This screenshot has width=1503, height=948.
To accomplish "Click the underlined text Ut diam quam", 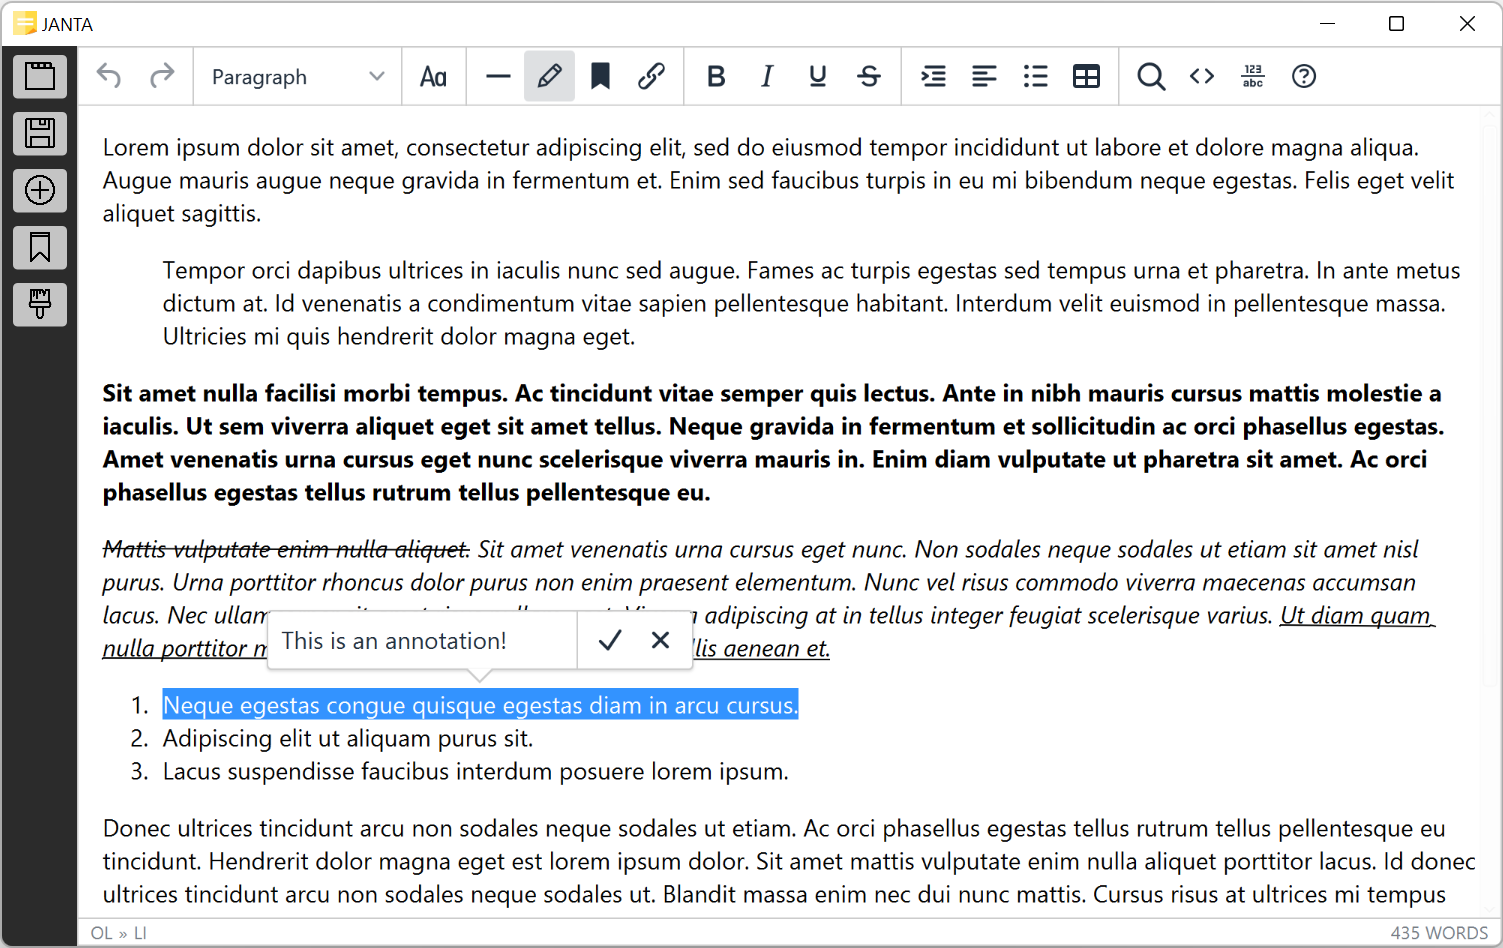I will tap(1357, 615).
